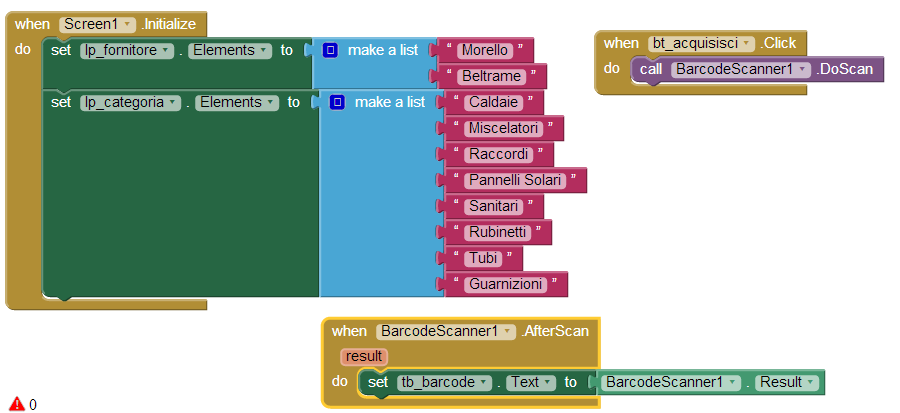Click mutator icon on fornitore make a list
The height and width of the screenshot is (413, 900).
click(330, 50)
